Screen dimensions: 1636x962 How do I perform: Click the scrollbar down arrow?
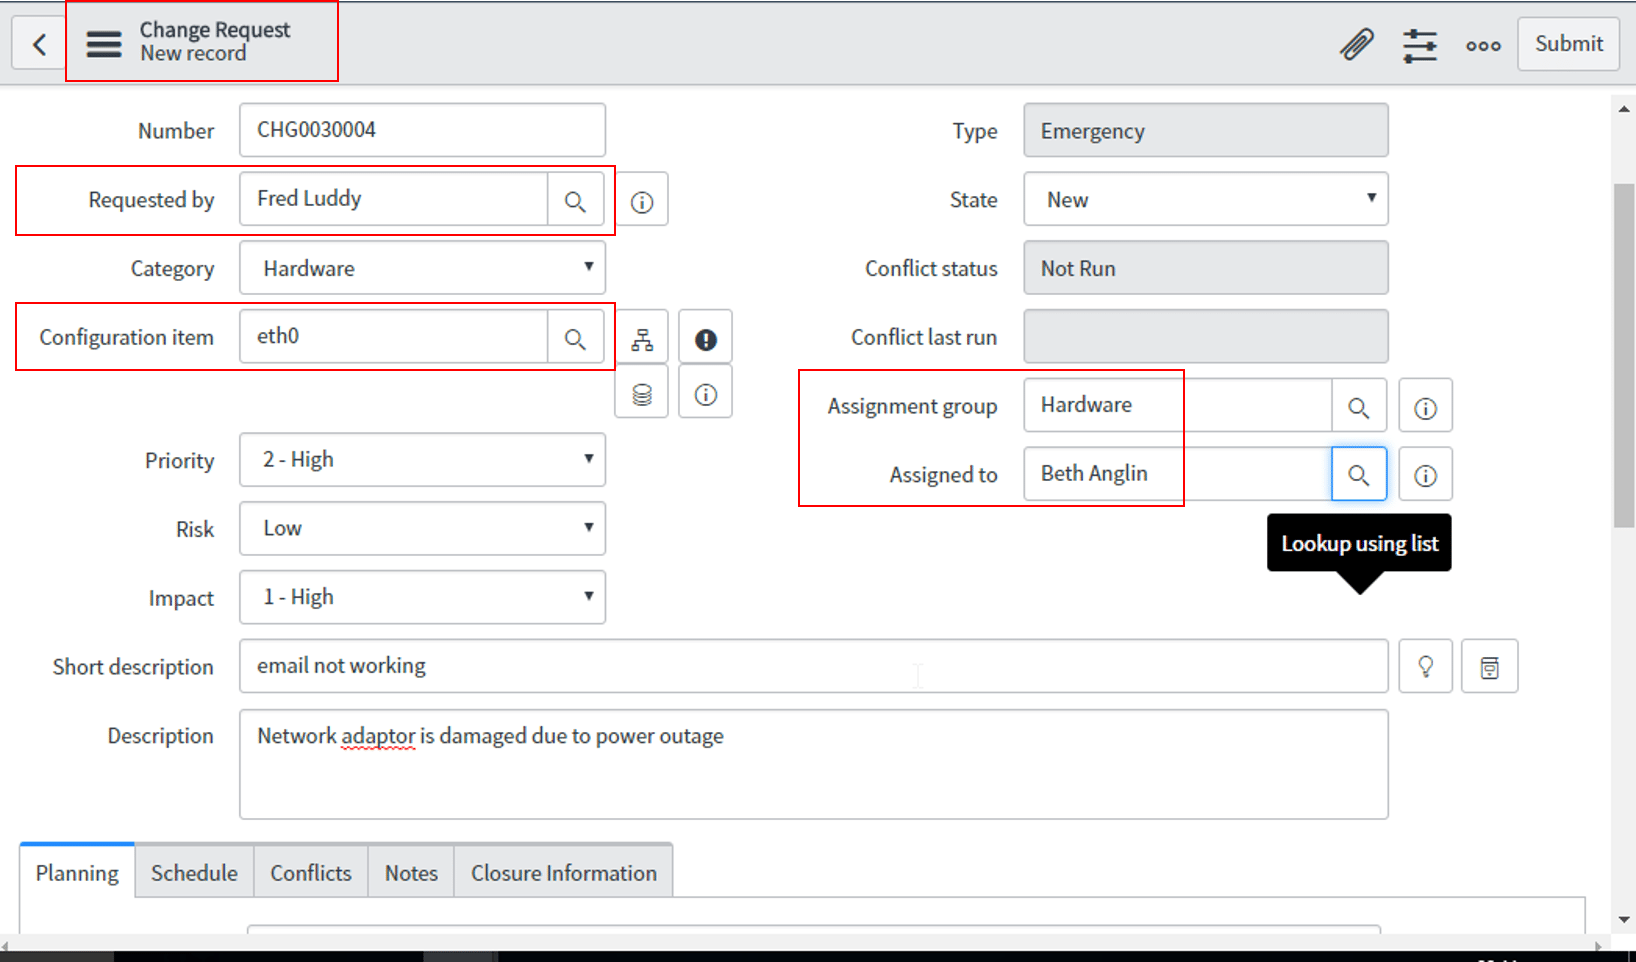point(1624,919)
